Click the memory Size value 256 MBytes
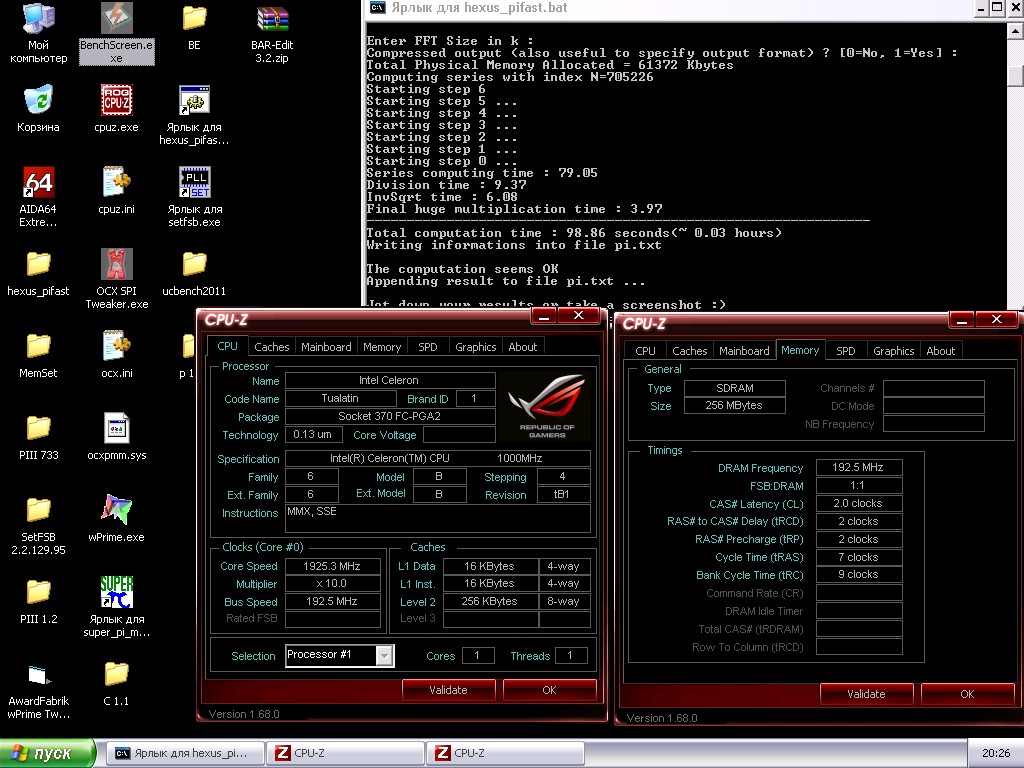This screenshot has width=1024, height=768. click(735, 406)
